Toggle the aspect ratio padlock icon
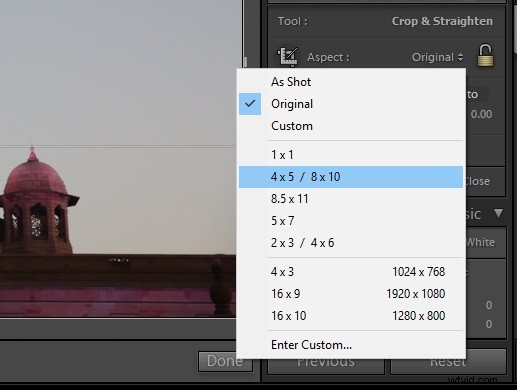 tap(485, 55)
